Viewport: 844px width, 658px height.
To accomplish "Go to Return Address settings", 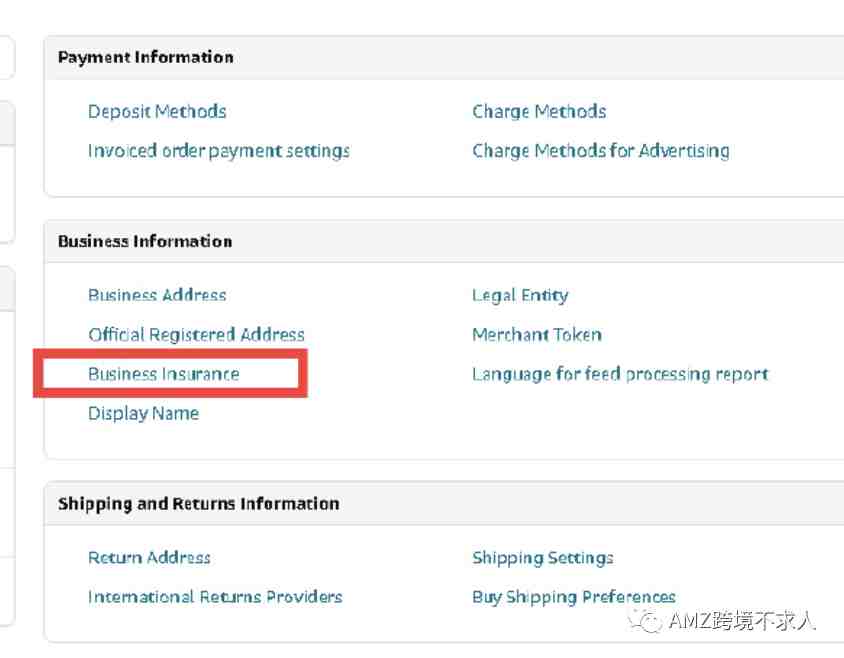I will tap(149, 557).
